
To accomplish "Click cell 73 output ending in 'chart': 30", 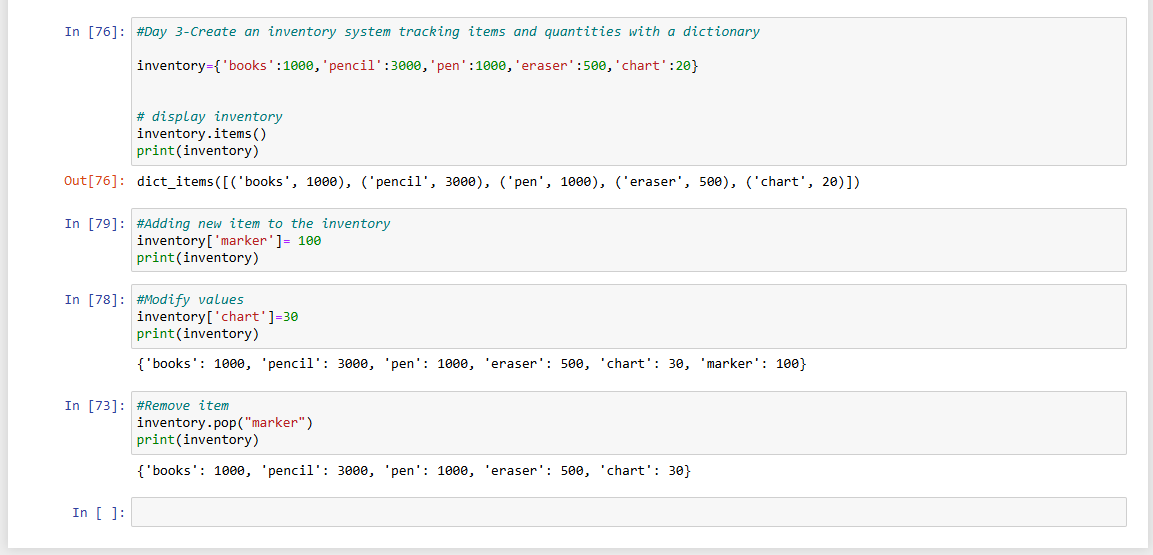I will point(414,470).
